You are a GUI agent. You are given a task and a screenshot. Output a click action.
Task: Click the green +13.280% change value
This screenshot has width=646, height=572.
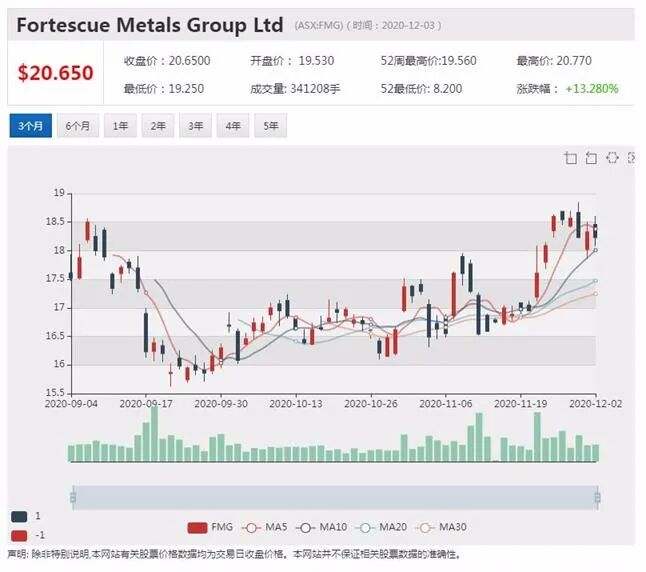coord(592,89)
